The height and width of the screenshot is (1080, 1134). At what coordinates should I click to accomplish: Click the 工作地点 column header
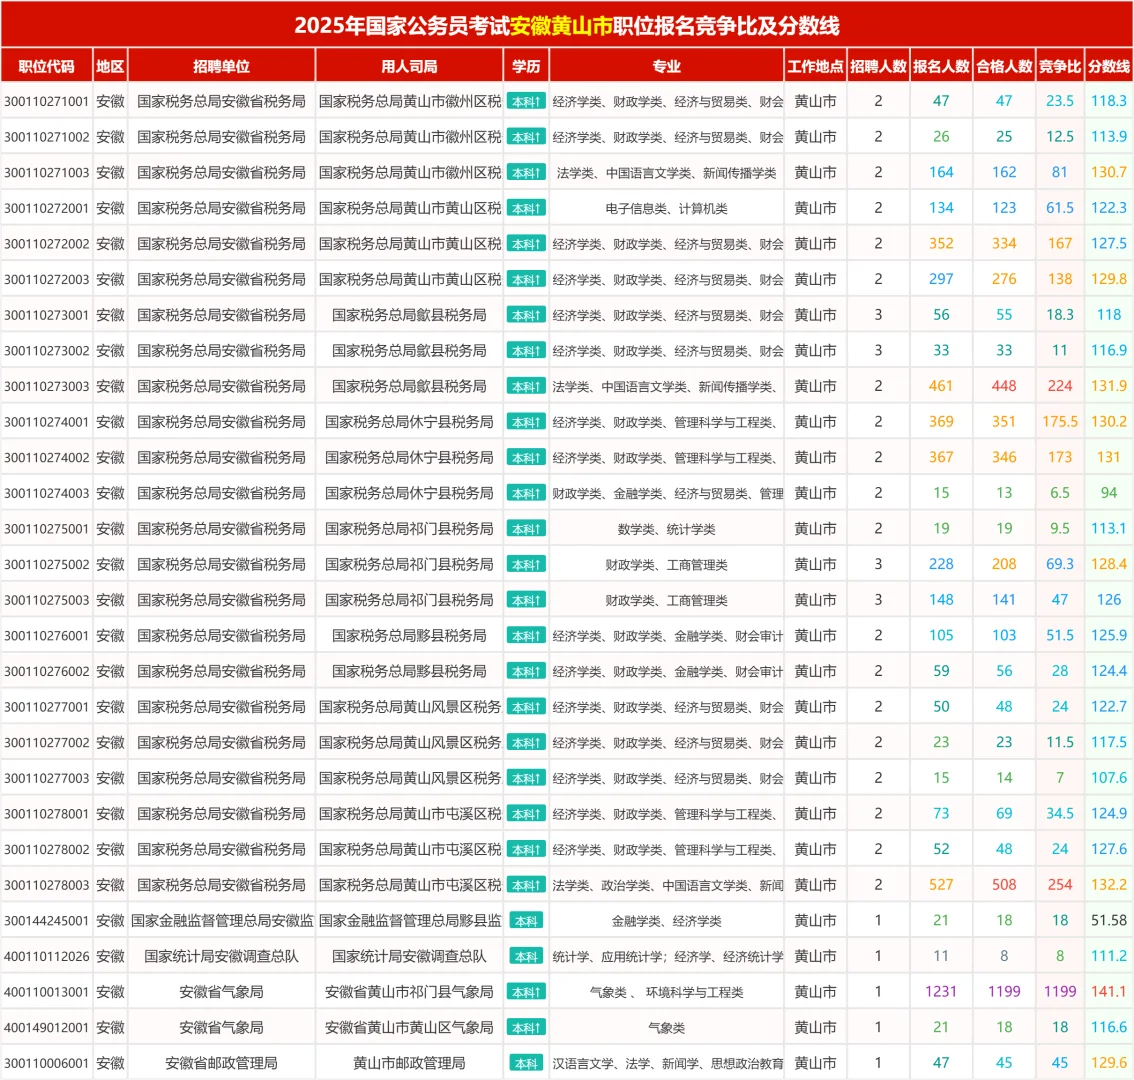(x=815, y=67)
